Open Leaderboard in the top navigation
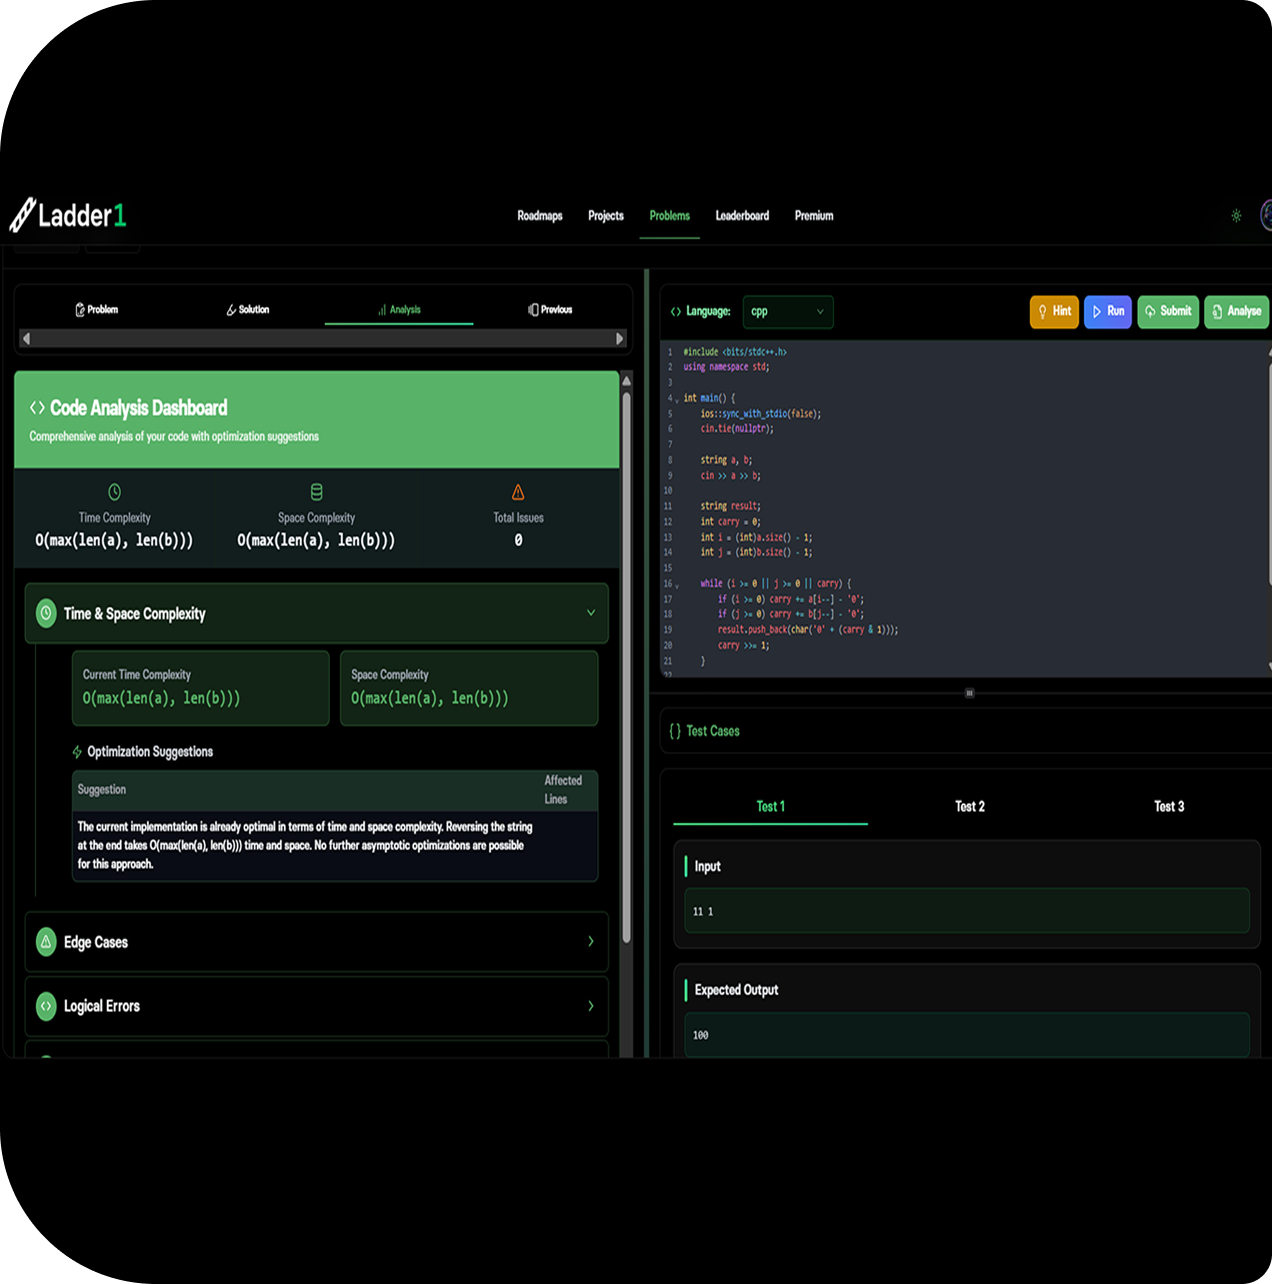Viewport: 1272px width, 1284px height. coord(742,216)
